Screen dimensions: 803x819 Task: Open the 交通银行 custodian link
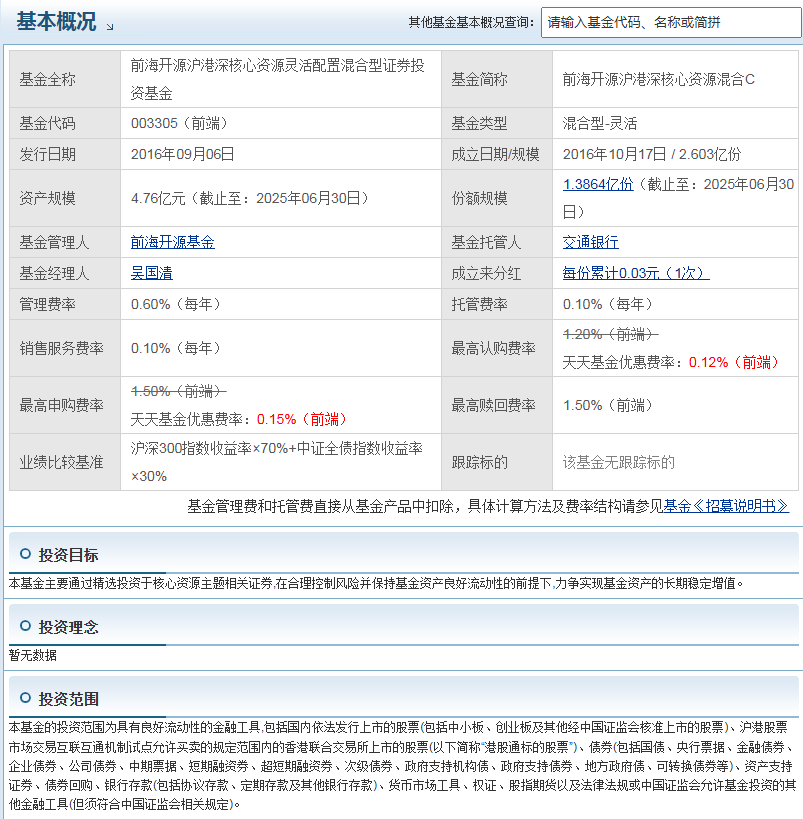(590, 242)
